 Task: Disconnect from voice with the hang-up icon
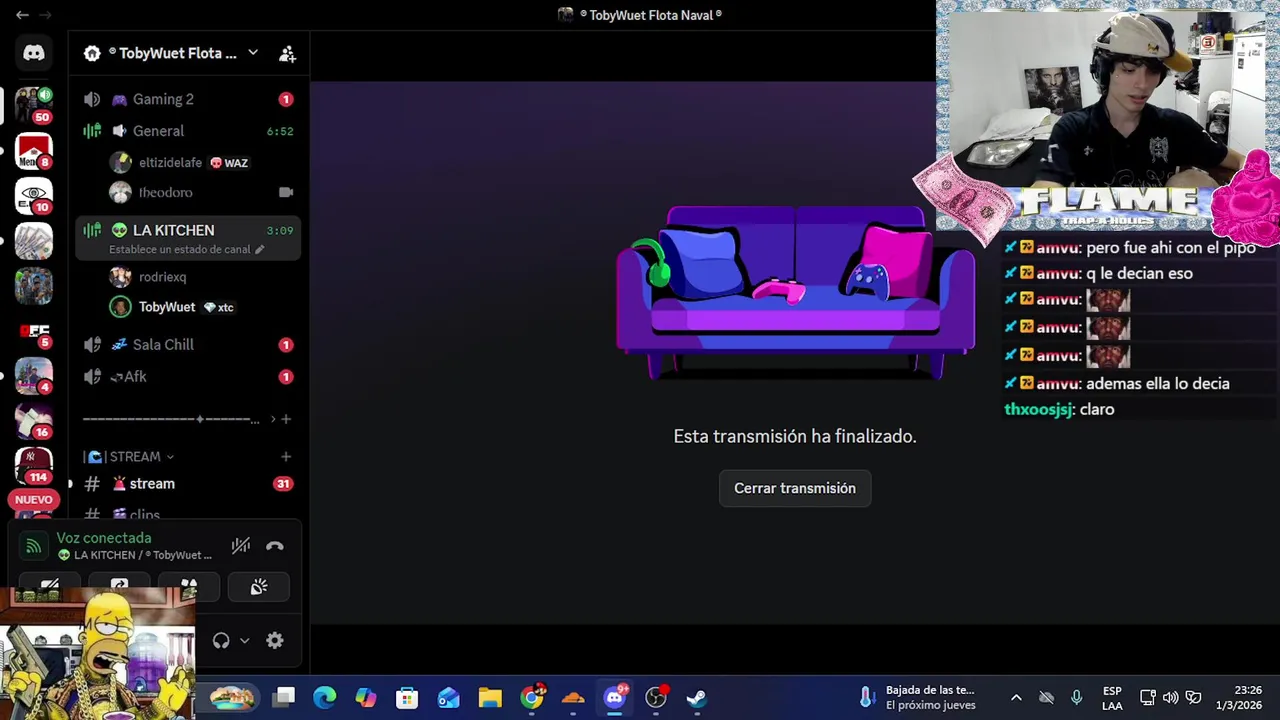[275, 546]
